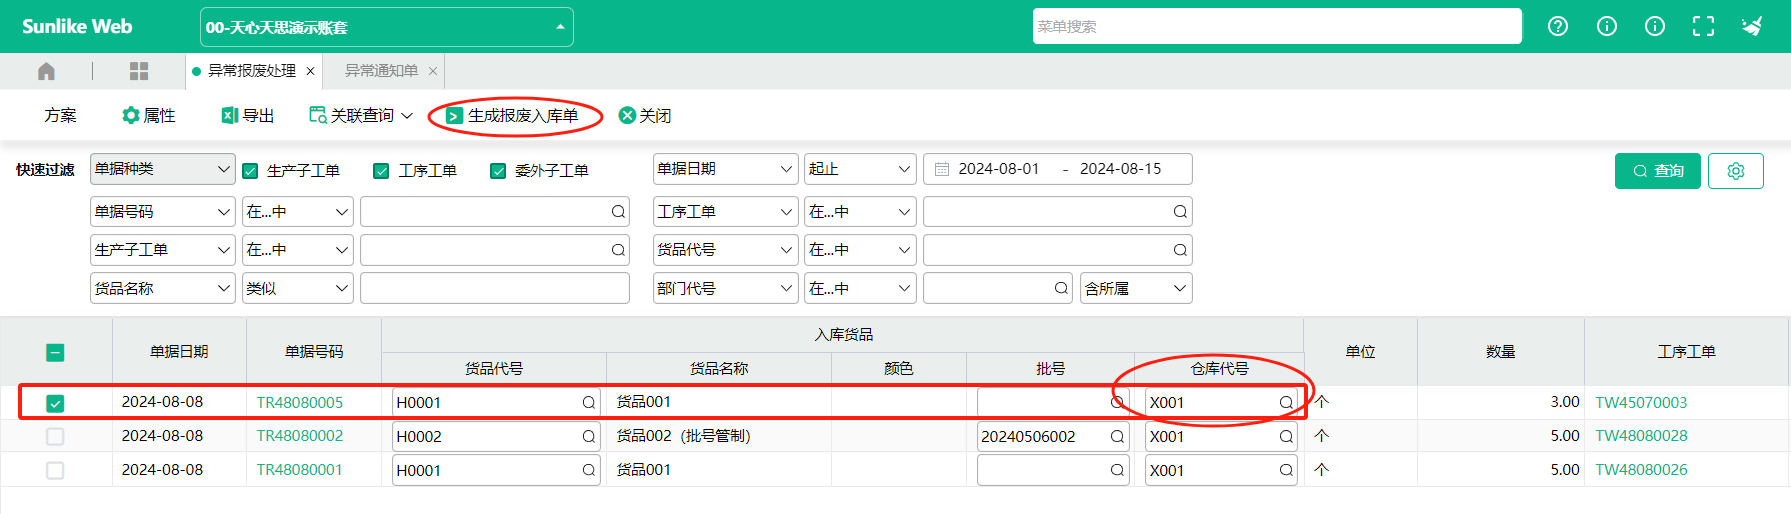This screenshot has width=1791, height=514.
Task: Click lookup icon in 工序工单 input
Action: (1180, 212)
